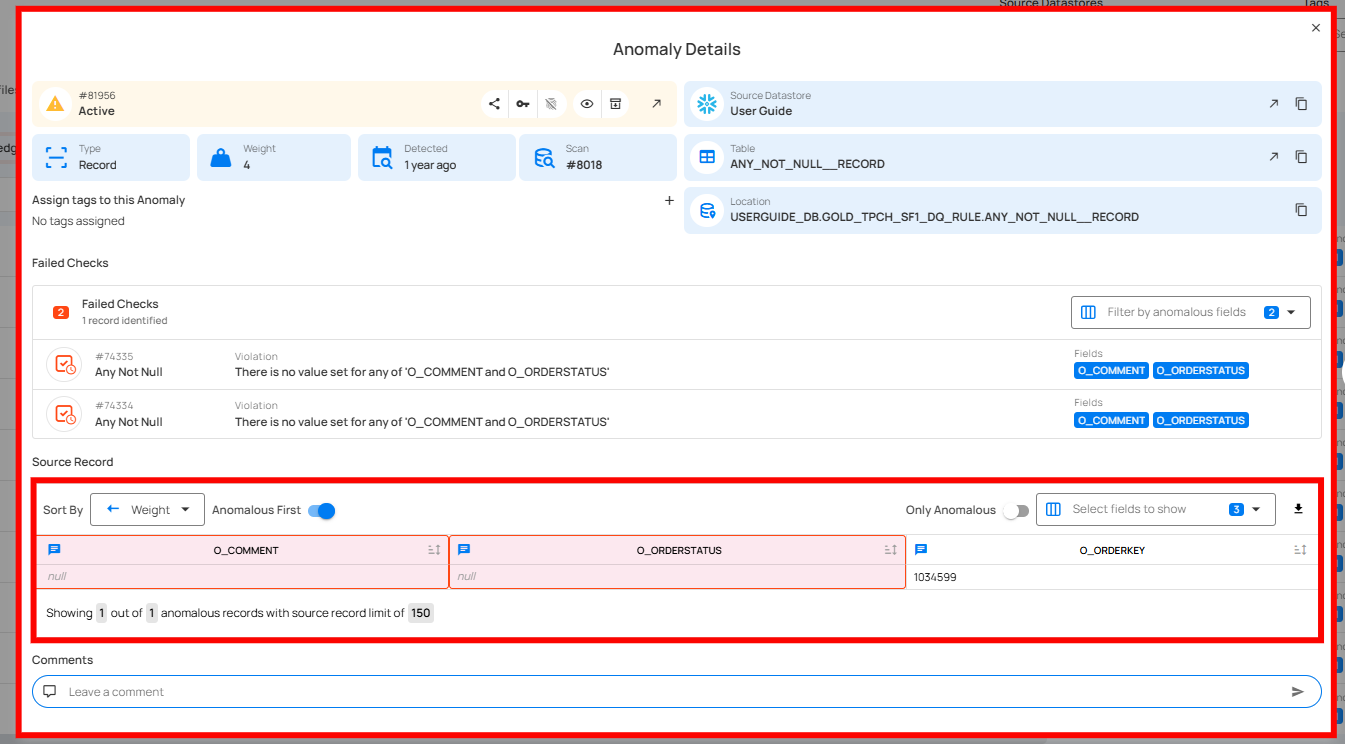Copy the Location path
This screenshot has height=744, width=1345.
(x=1301, y=210)
